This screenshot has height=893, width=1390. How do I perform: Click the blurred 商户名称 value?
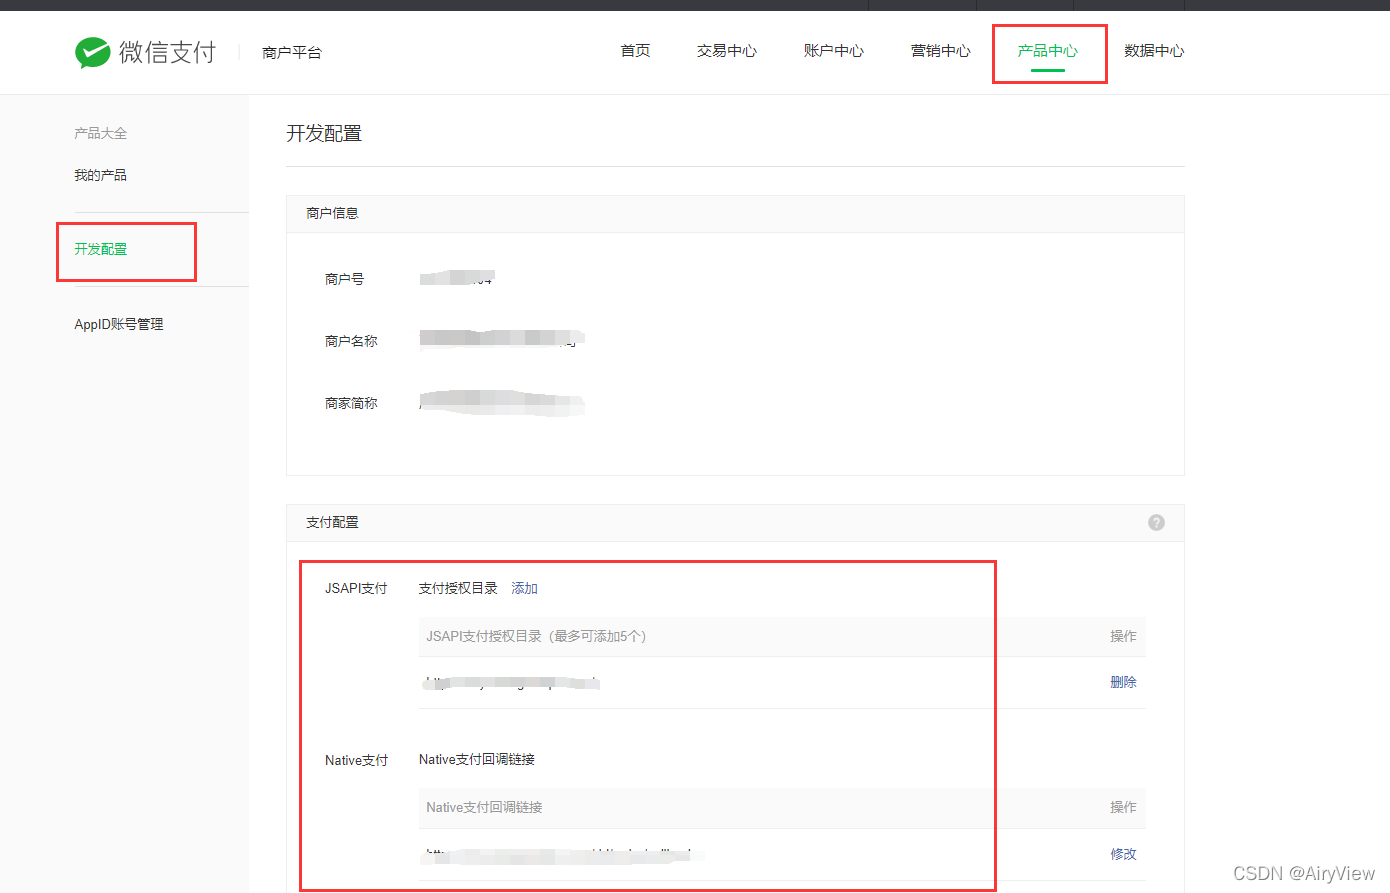(x=502, y=339)
